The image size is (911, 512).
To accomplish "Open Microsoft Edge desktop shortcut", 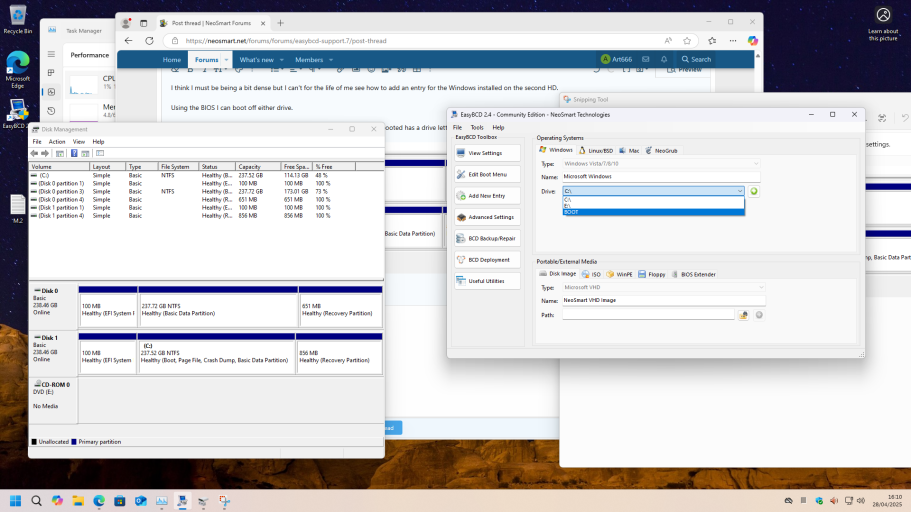I will 17,70.
